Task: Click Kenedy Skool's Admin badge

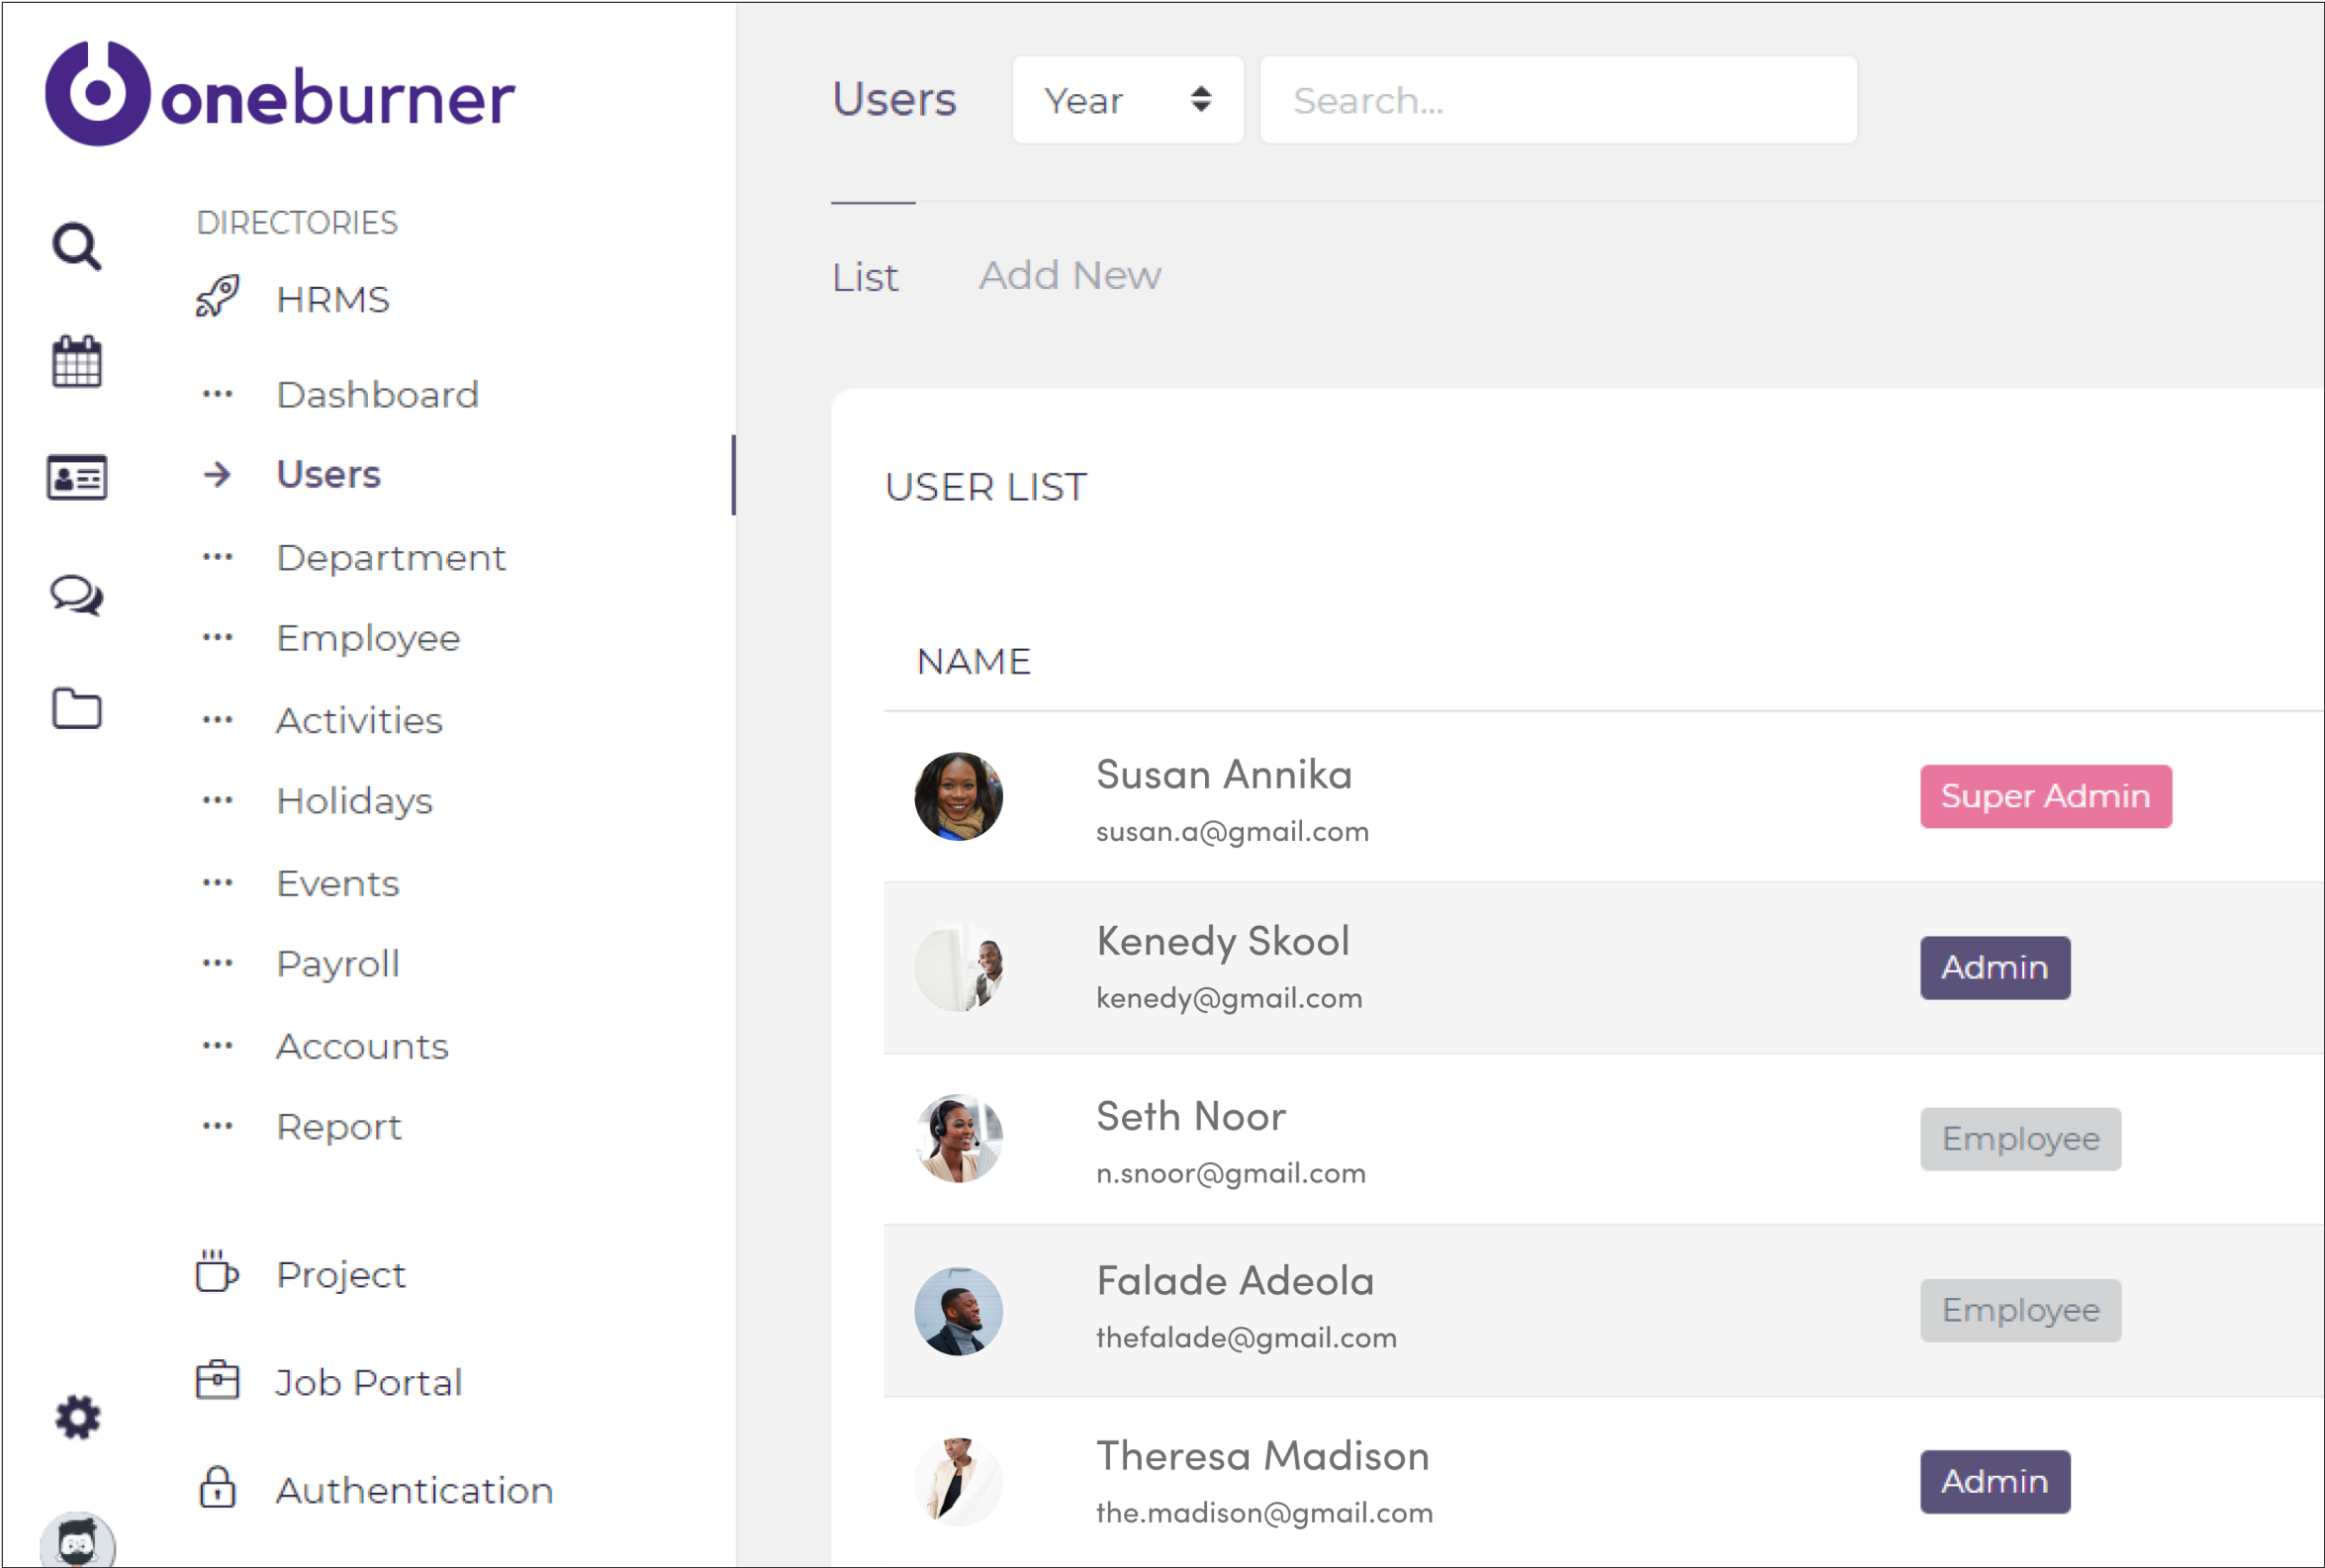Action: (x=1994, y=967)
